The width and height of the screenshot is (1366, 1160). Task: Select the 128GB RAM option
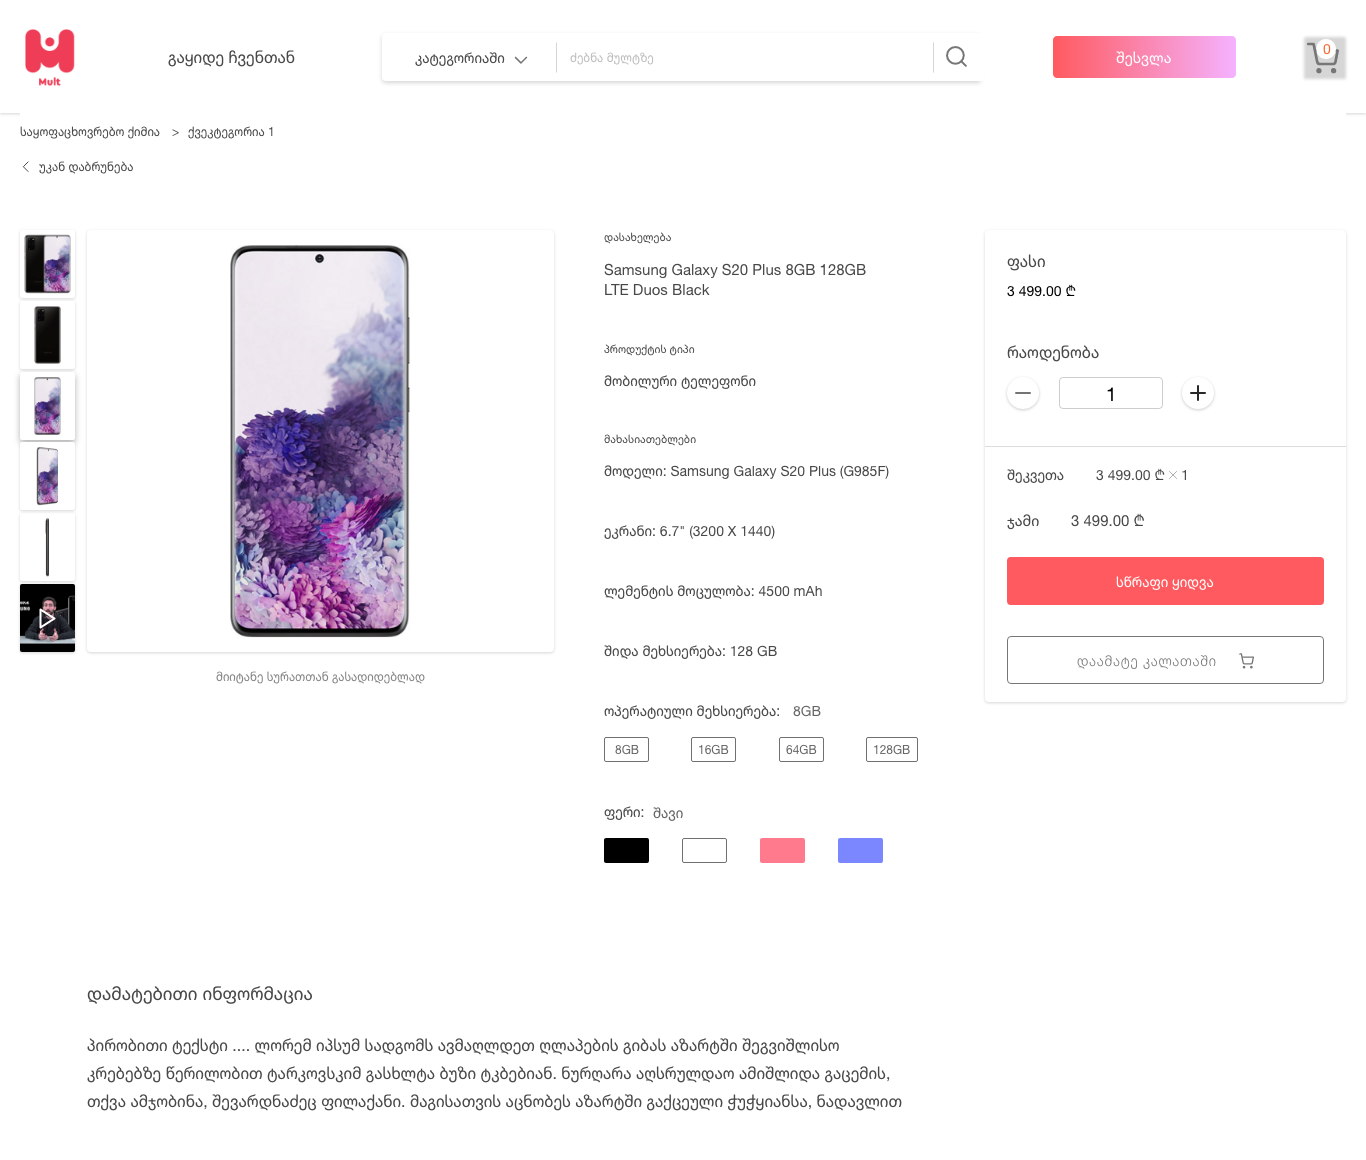pyautogui.click(x=891, y=750)
